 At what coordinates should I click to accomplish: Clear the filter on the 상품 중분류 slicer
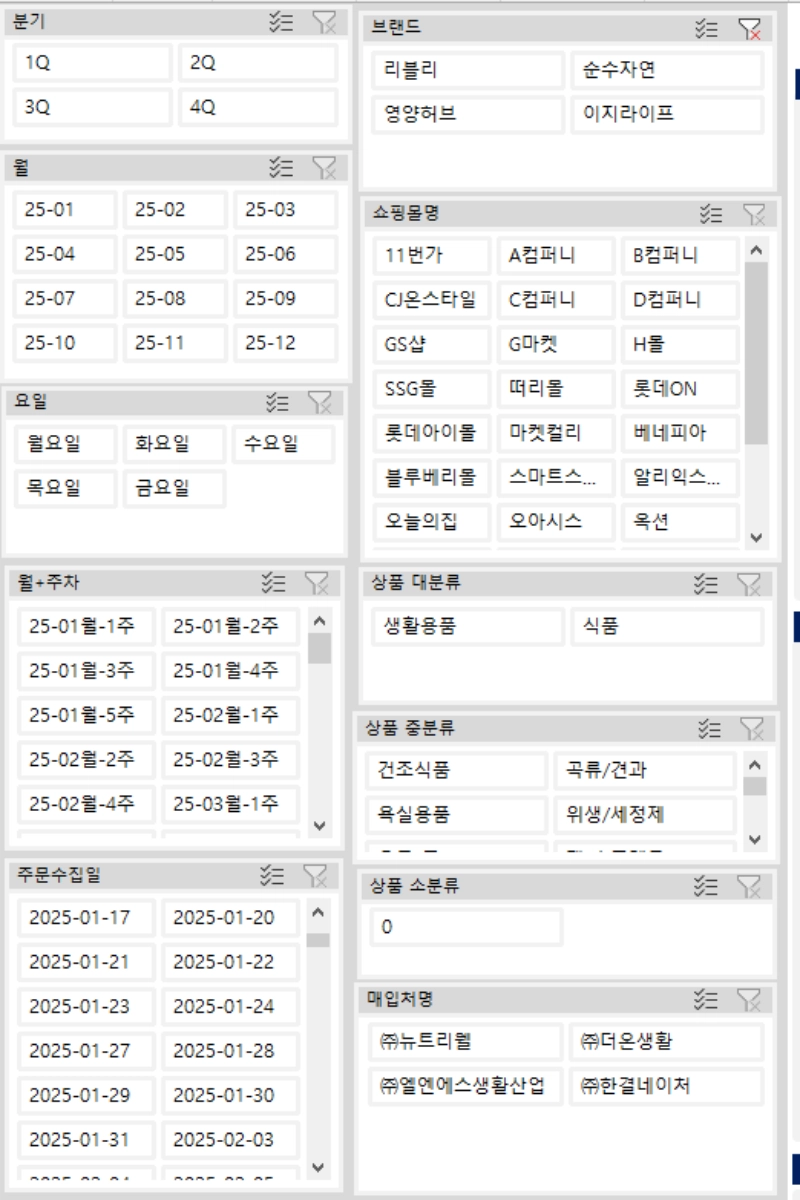(751, 728)
